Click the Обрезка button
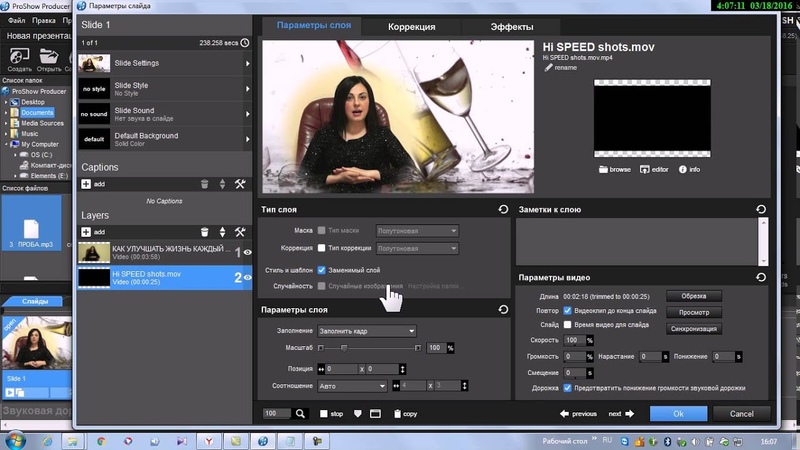The width and height of the screenshot is (800, 450). pos(694,296)
